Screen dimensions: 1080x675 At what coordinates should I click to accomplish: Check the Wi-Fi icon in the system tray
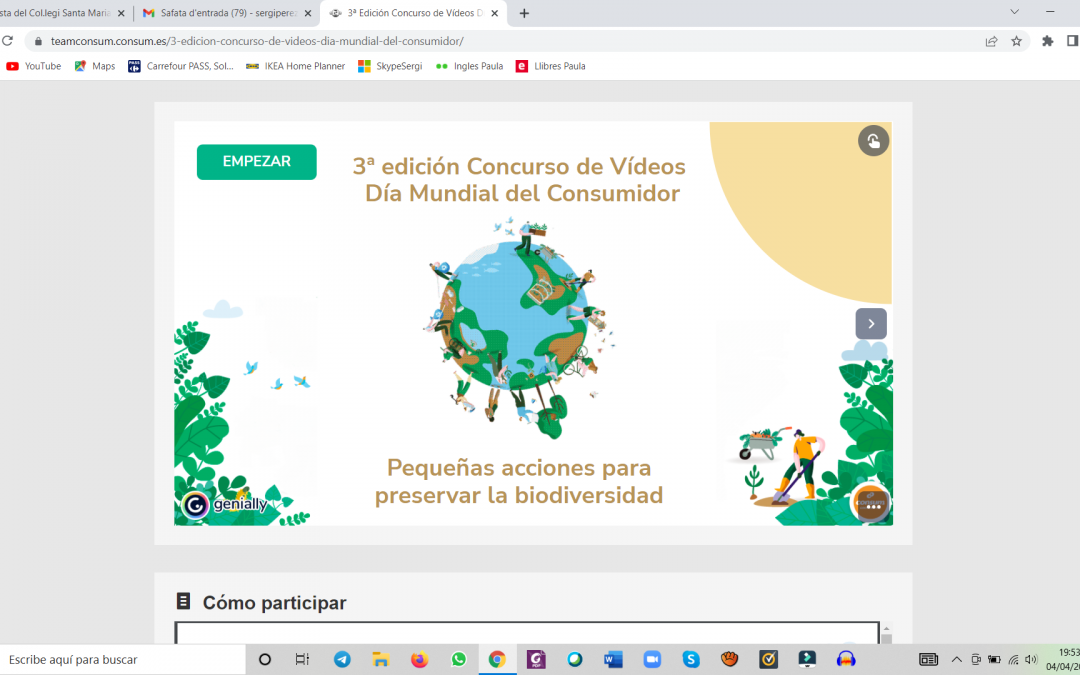(1013, 659)
